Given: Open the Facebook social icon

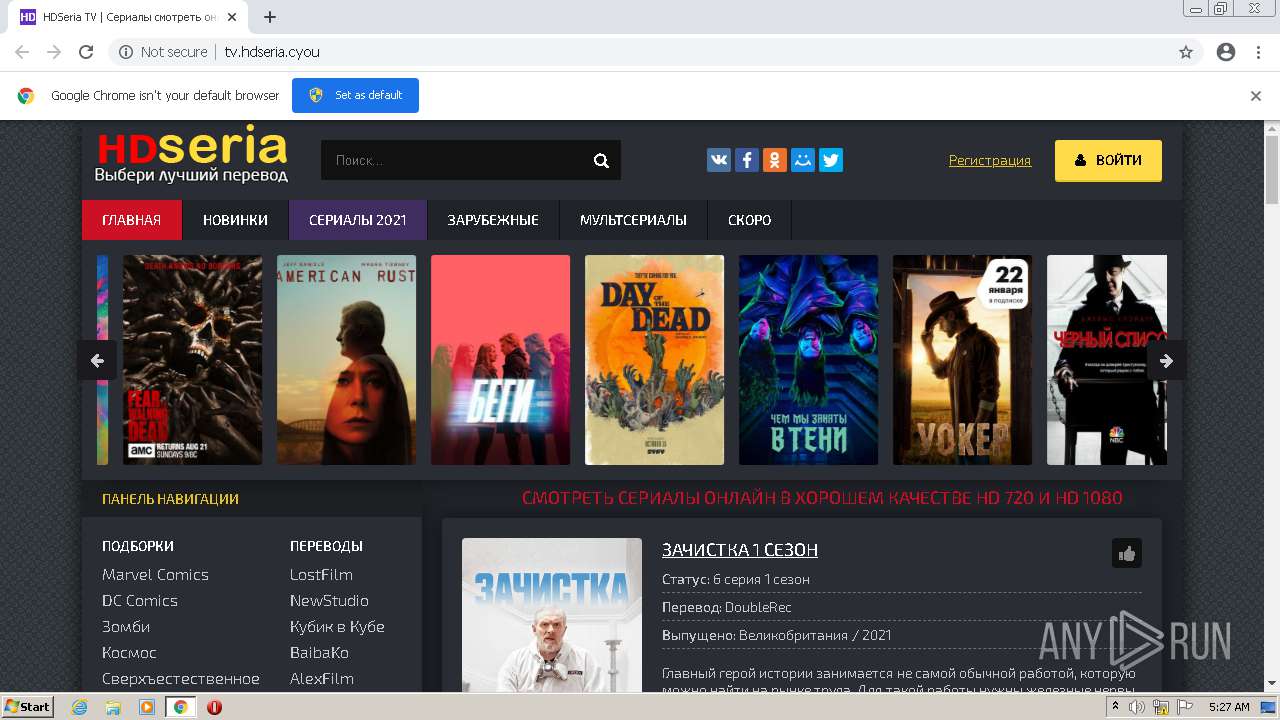Looking at the screenshot, I should click(x=747, y=160).
